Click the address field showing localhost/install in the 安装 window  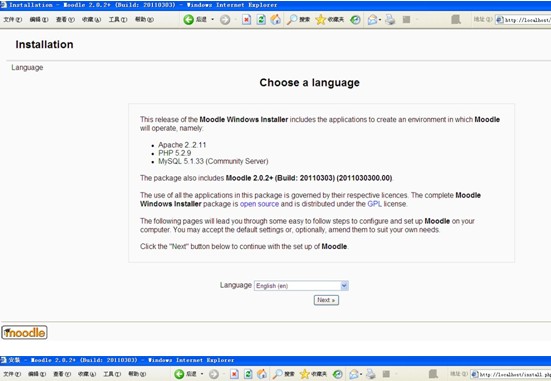tap(511, 375)
